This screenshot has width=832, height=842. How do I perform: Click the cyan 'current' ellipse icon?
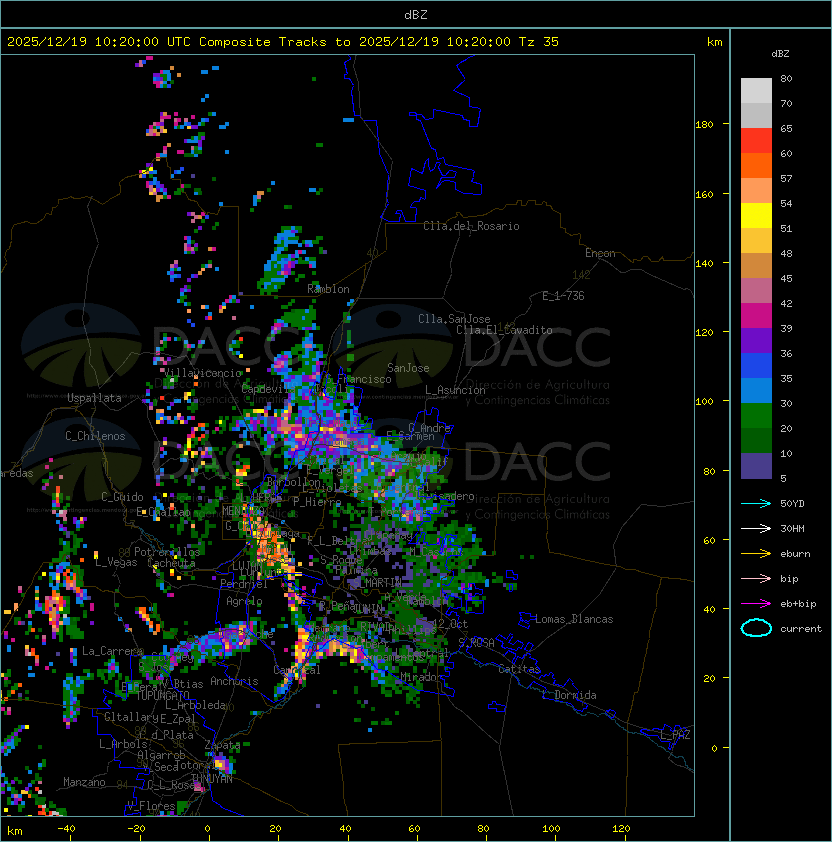click(756, 628)
